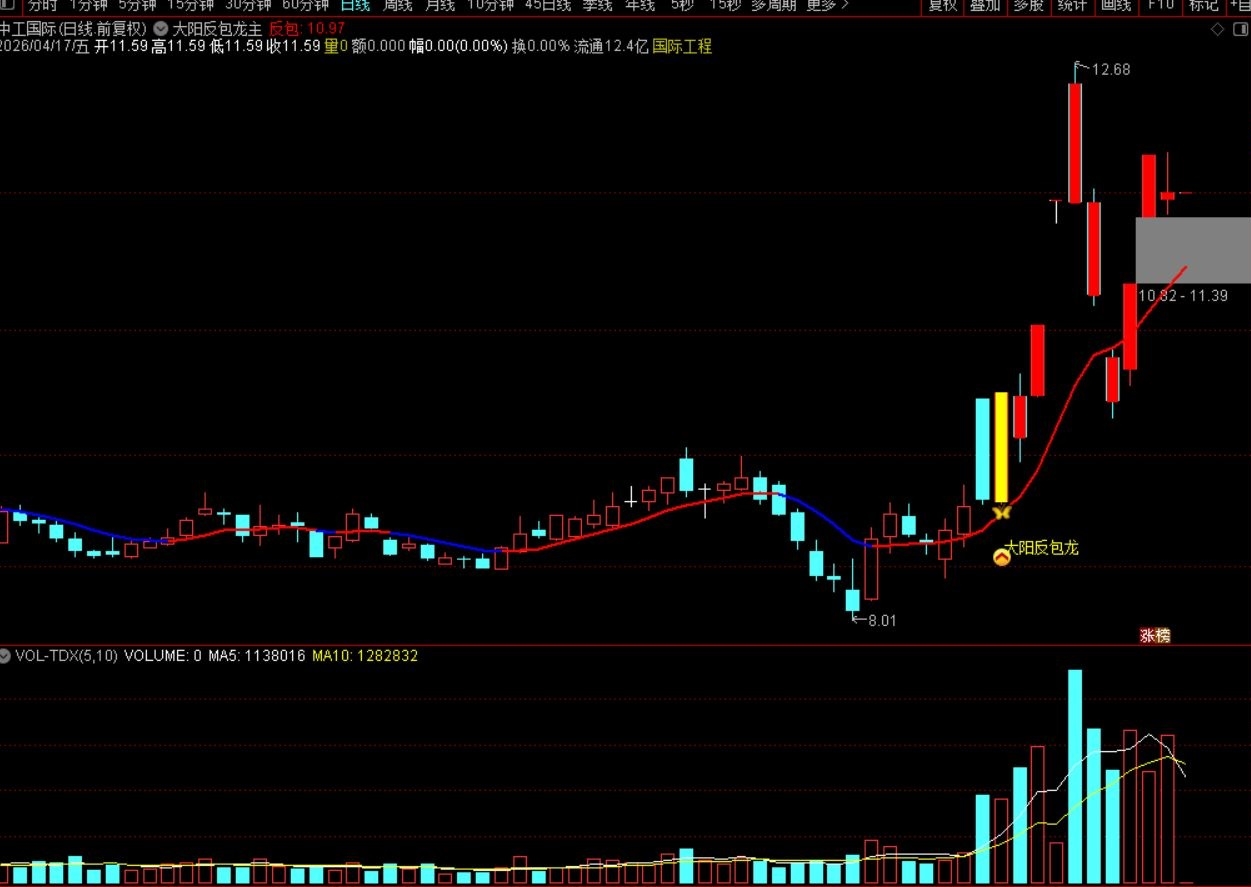Image resolution: width=1251 pixels, height=887 pixels.
Task: Click the 10.82 - 11.39 range label
Action: pos(1183,296)
